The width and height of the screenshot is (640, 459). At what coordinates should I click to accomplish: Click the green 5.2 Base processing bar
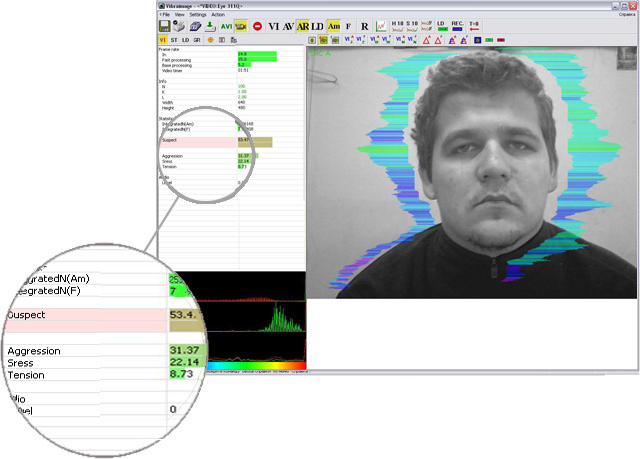[244, 65]
